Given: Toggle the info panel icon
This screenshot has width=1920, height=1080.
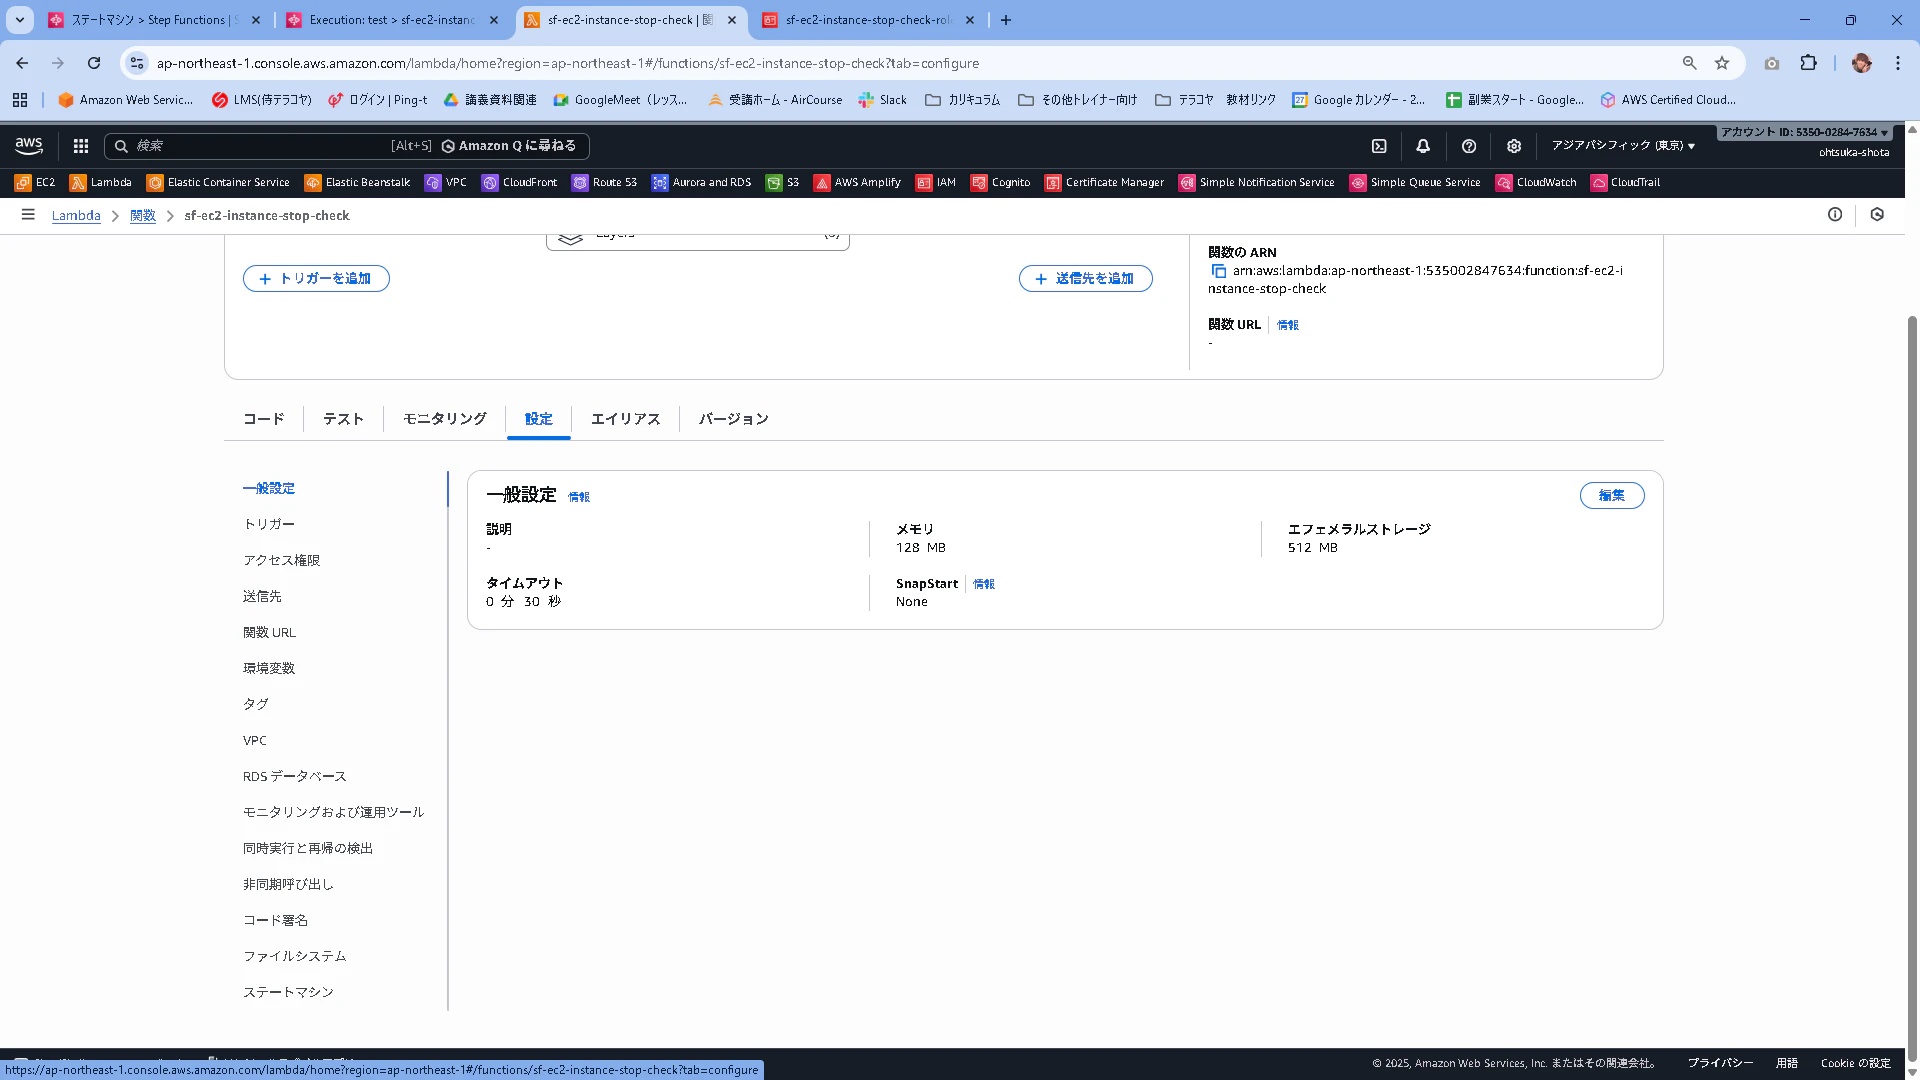Looking at the screenshot, I should coord(1835,214).
